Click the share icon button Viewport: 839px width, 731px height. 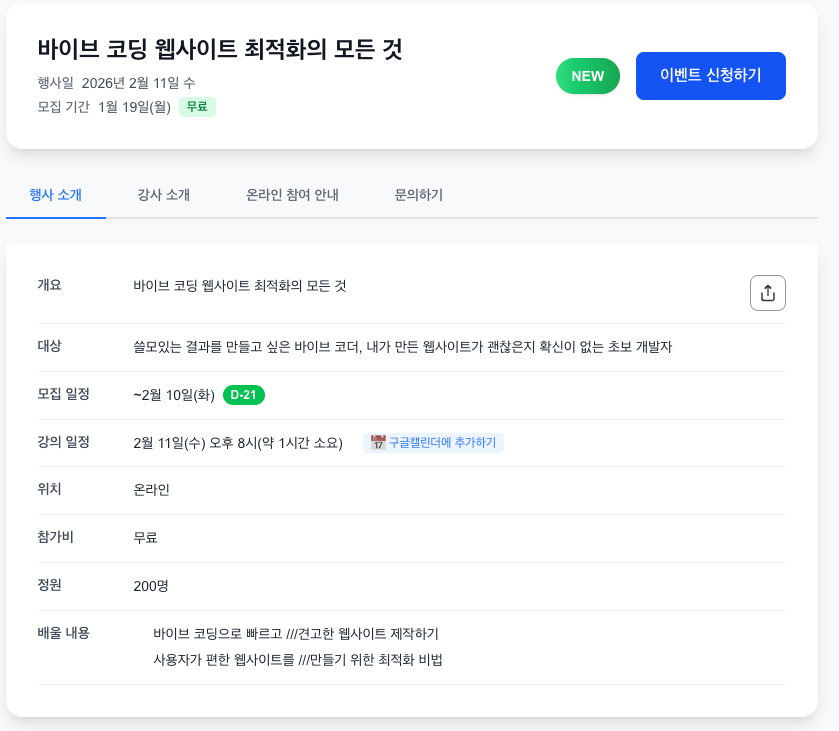tap(767, 293)
